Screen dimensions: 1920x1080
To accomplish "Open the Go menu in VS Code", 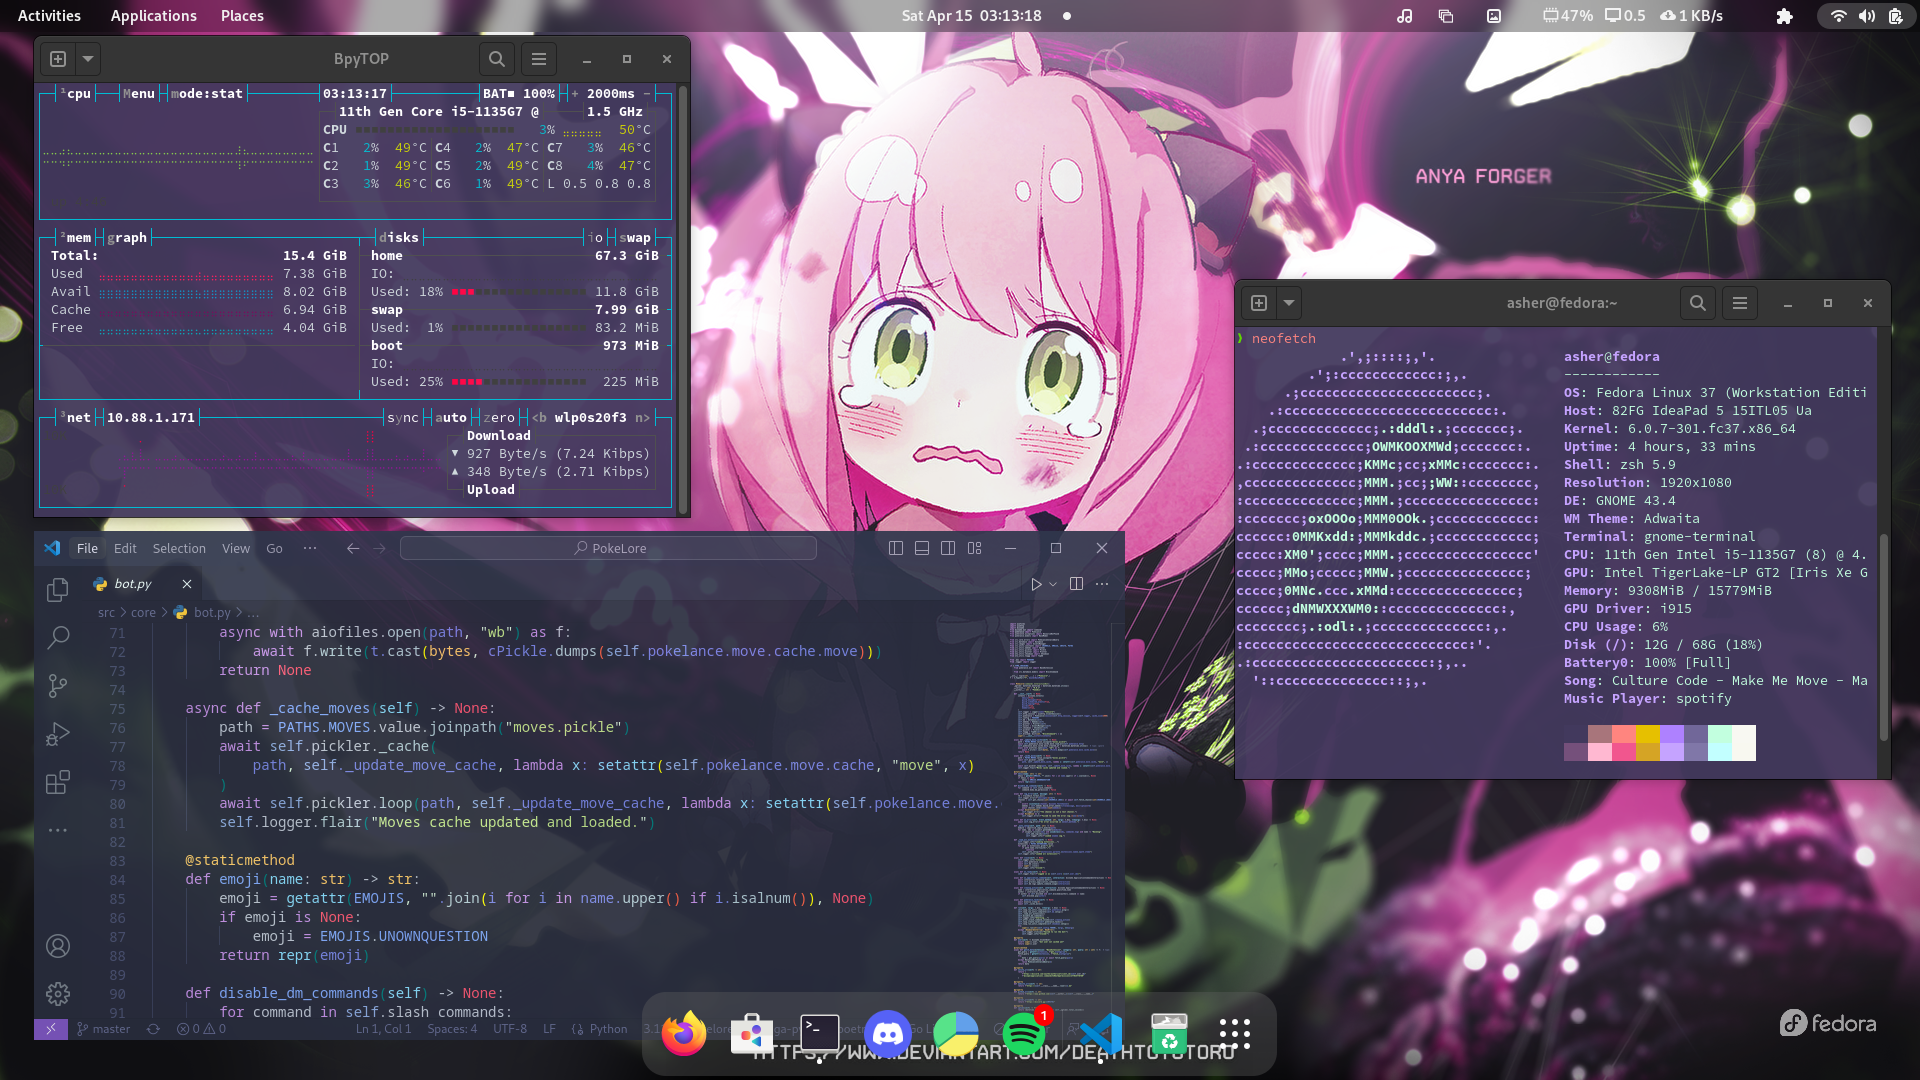I will [274, 548].
